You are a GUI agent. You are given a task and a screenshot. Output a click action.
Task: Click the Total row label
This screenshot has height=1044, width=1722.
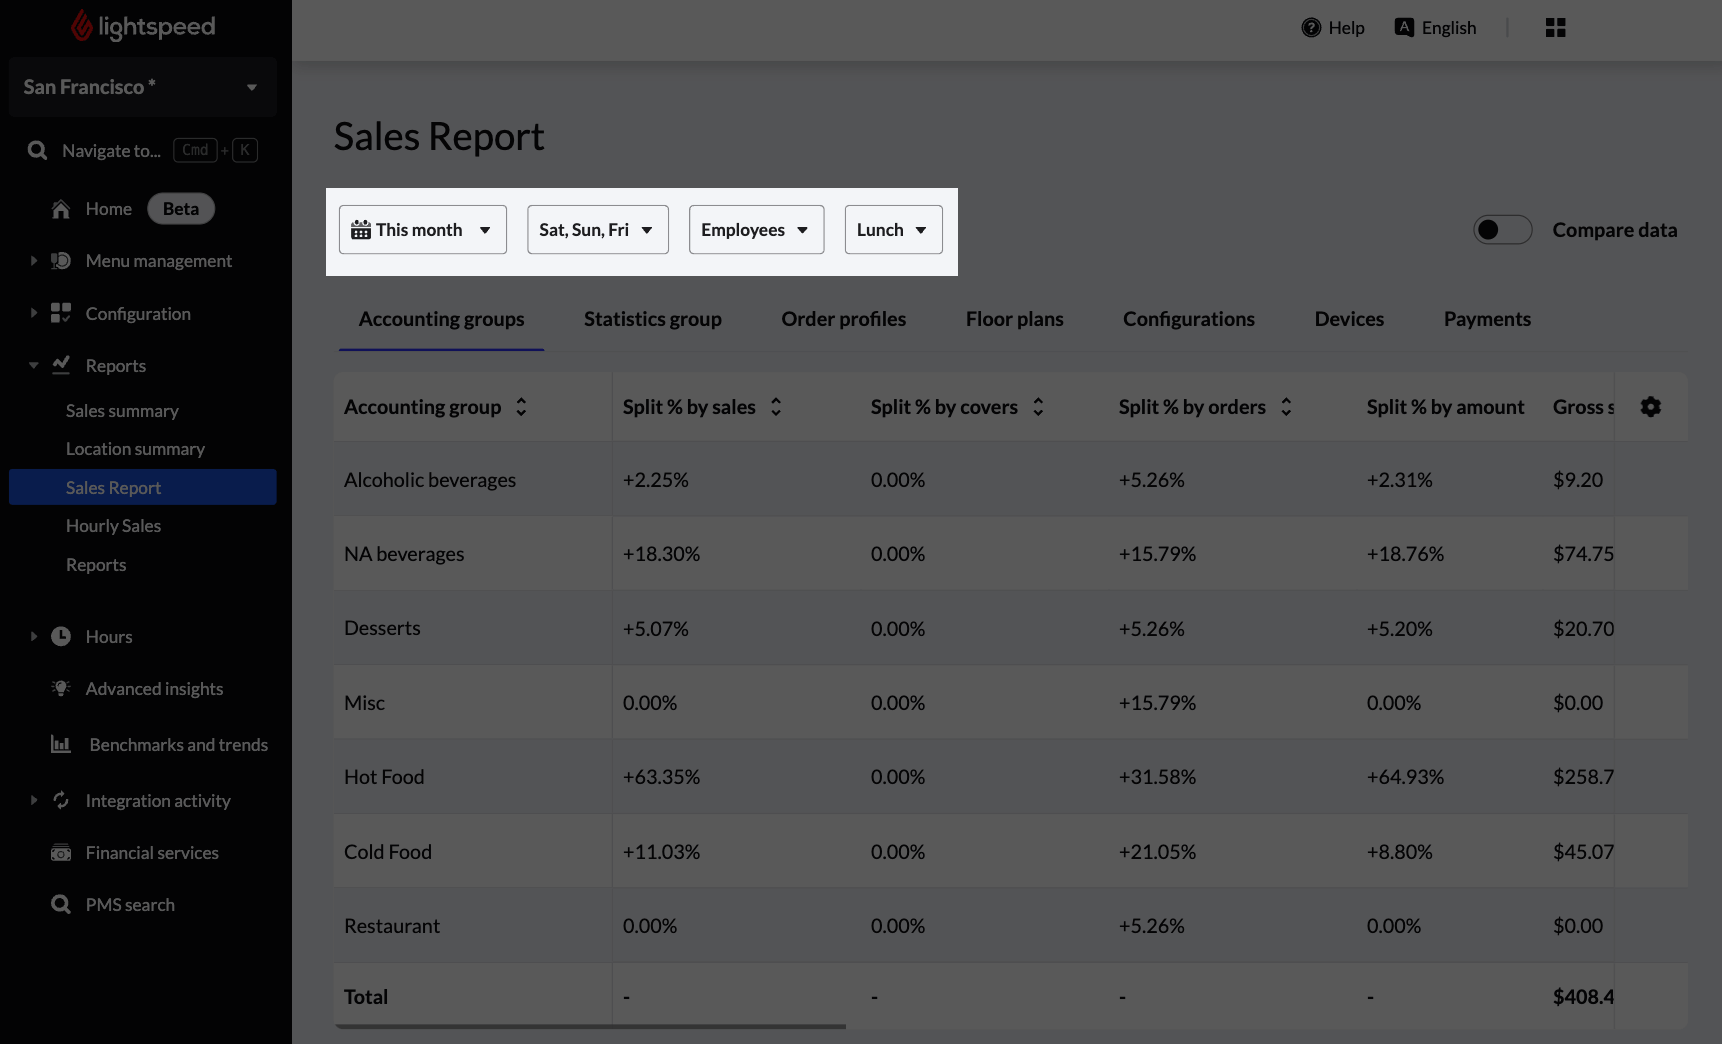click(x=366, y=997)
